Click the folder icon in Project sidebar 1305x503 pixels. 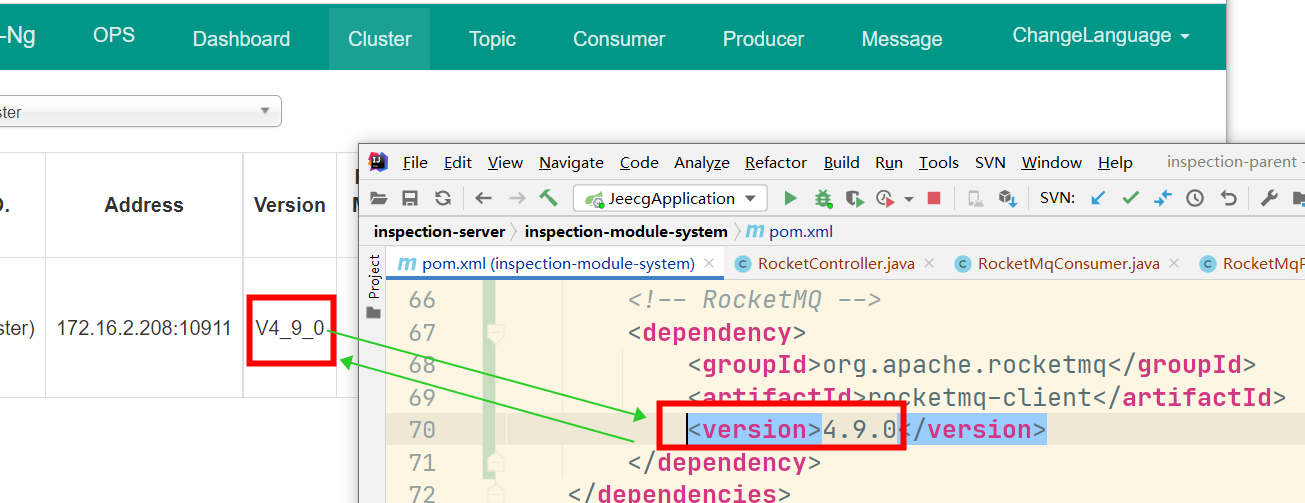374,312
